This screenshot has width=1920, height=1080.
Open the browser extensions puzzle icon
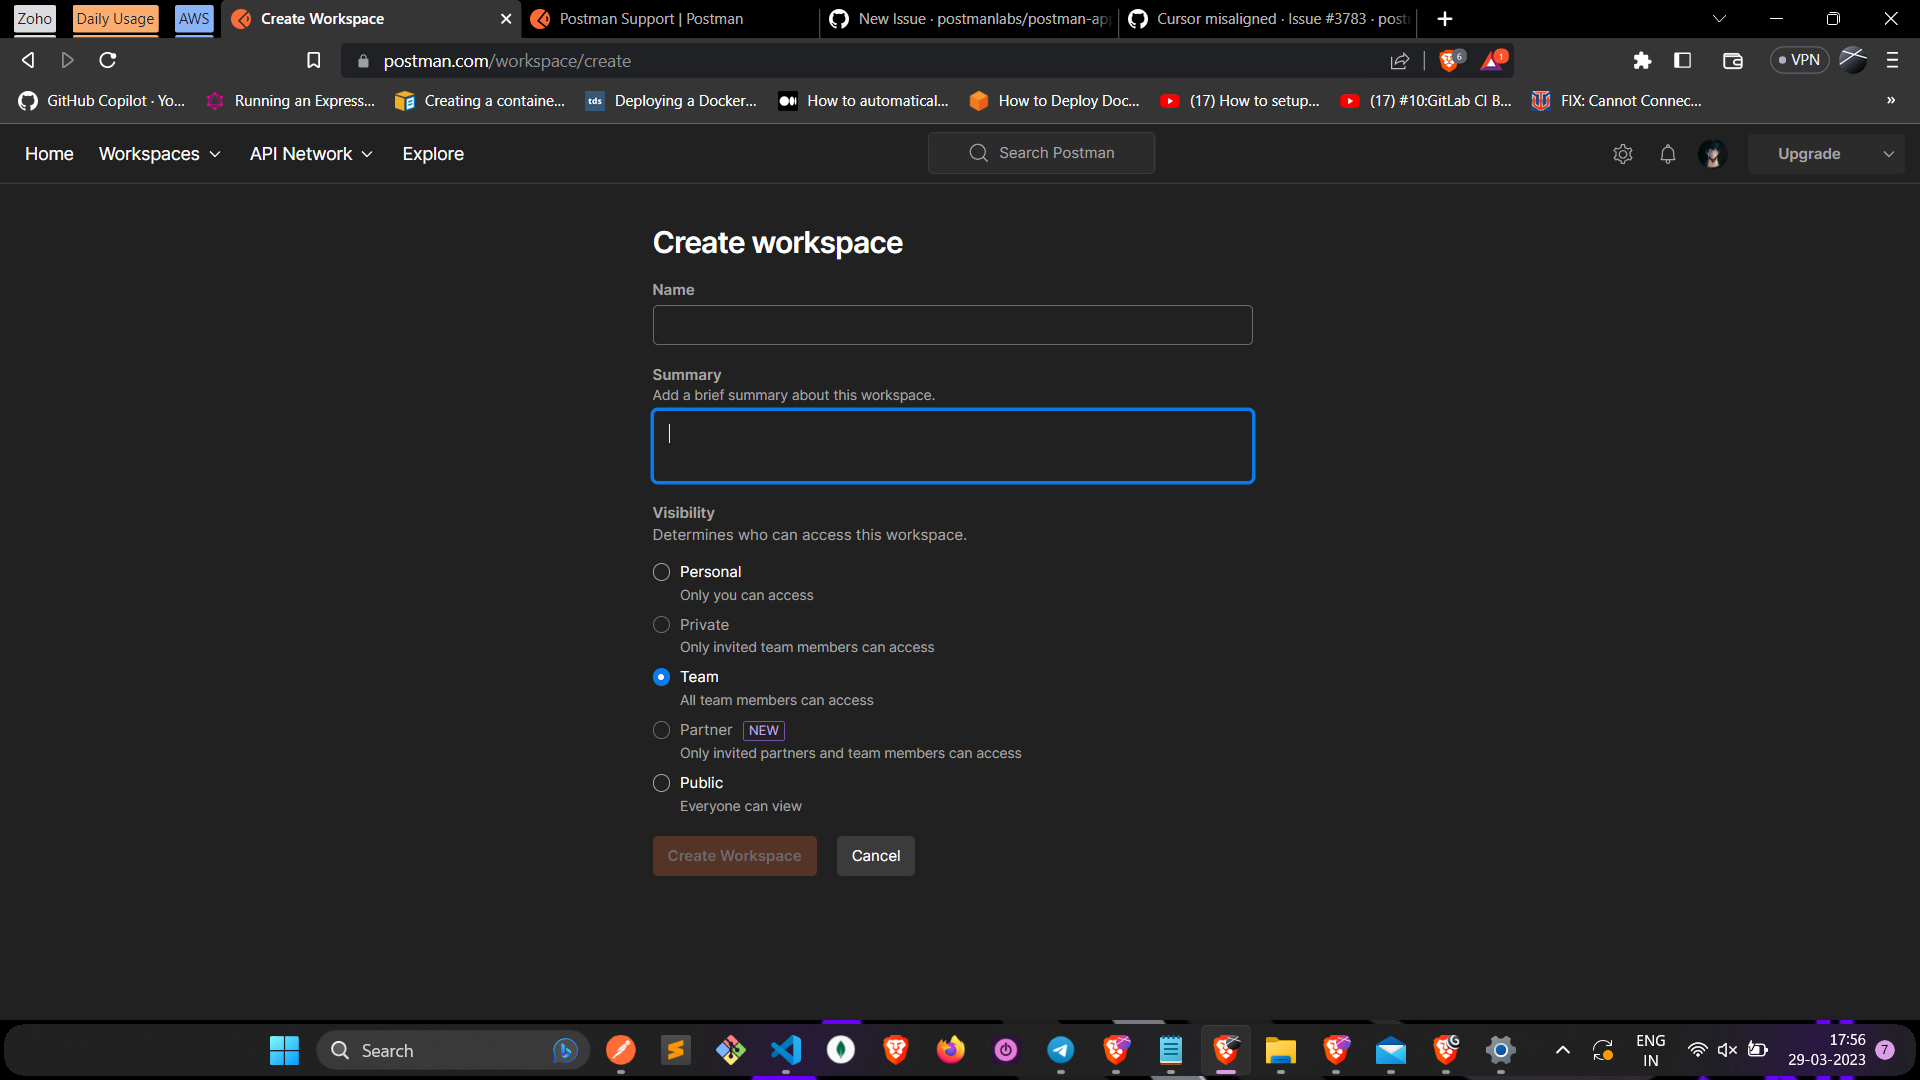click(1641, 61)
